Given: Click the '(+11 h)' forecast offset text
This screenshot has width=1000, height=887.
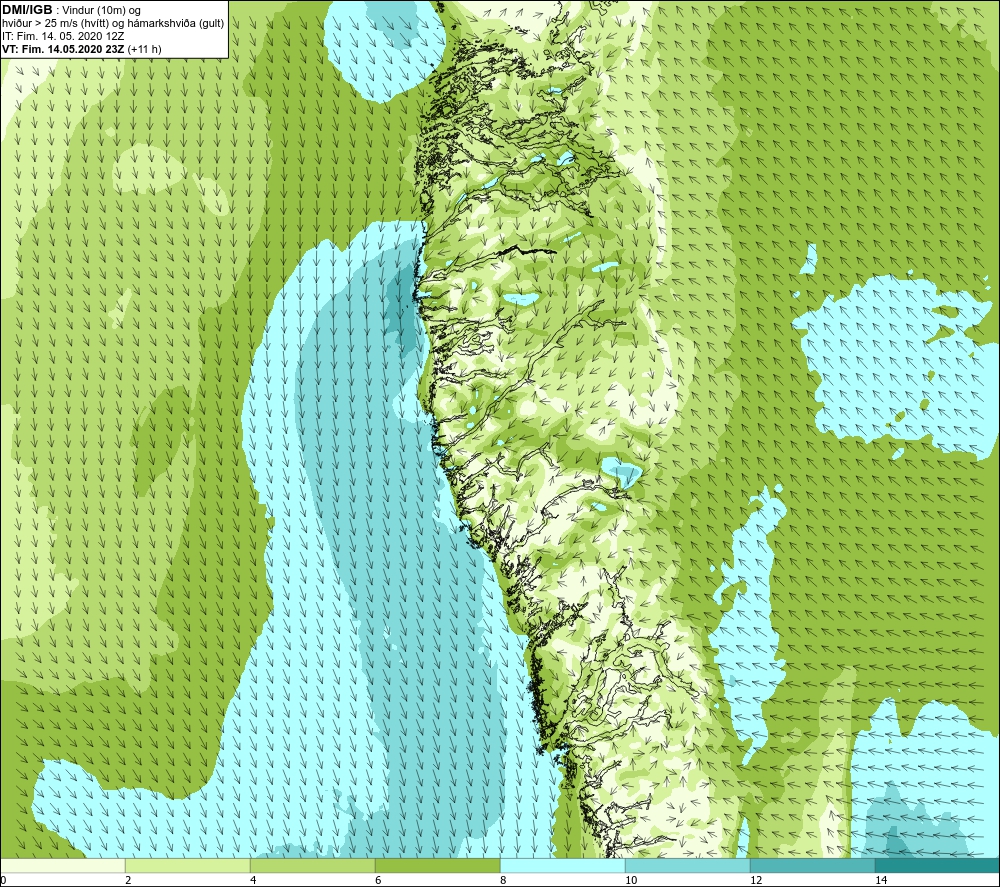Looking at the screenshot, I should coord(144,49).
